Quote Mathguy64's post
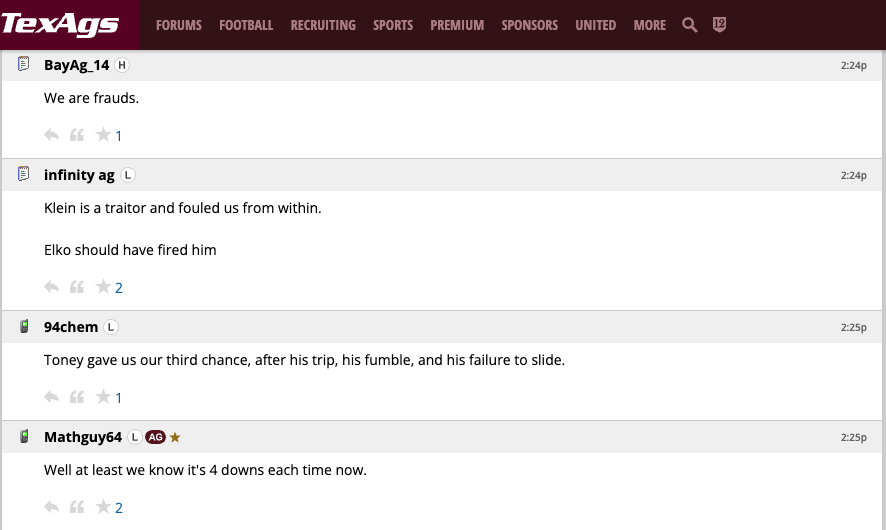The height and width of the screenshot is (530, 886). 77,507
